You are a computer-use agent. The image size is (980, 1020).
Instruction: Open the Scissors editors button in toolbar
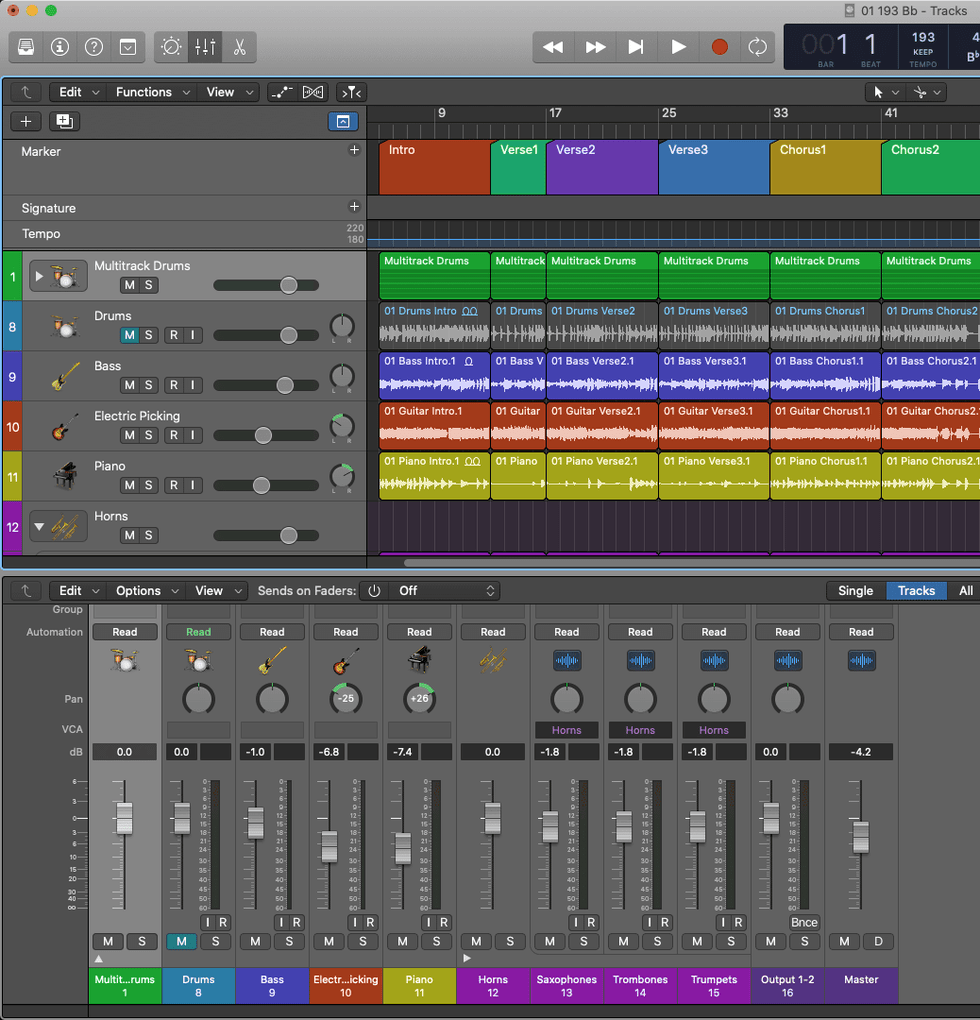[x=239, y=47]
